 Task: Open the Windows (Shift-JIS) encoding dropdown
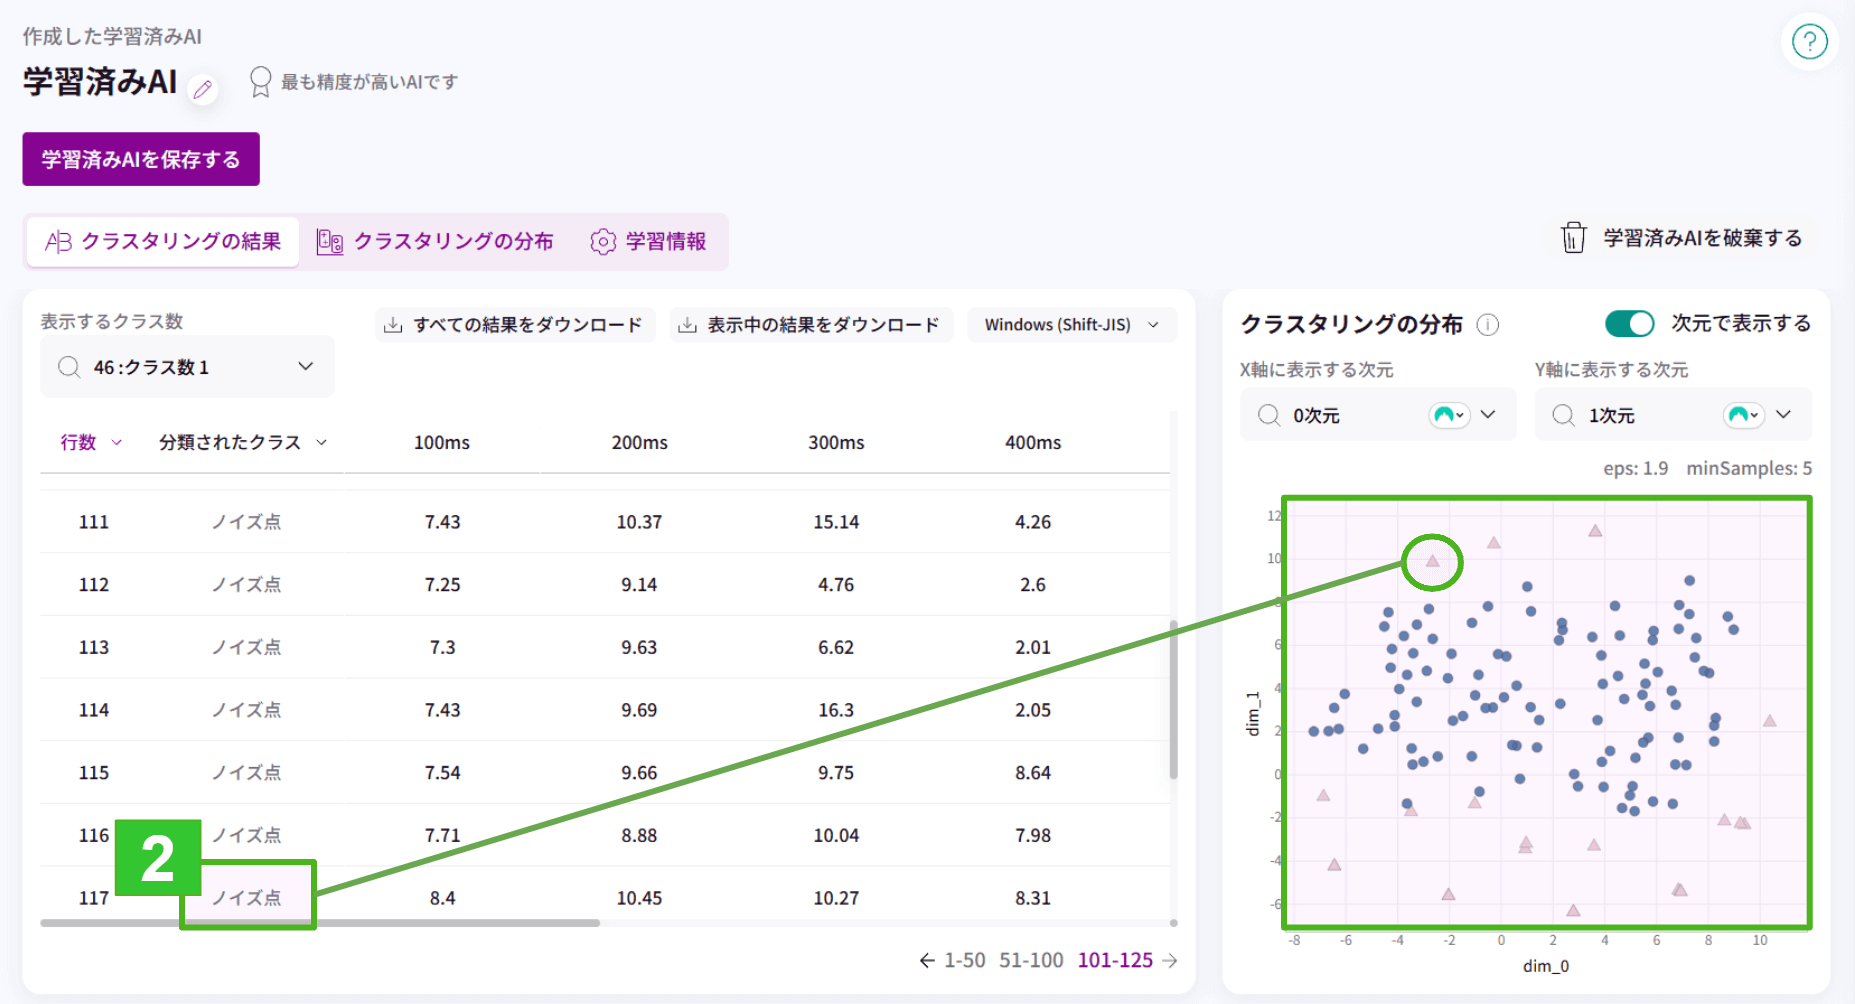(1072, 325)
